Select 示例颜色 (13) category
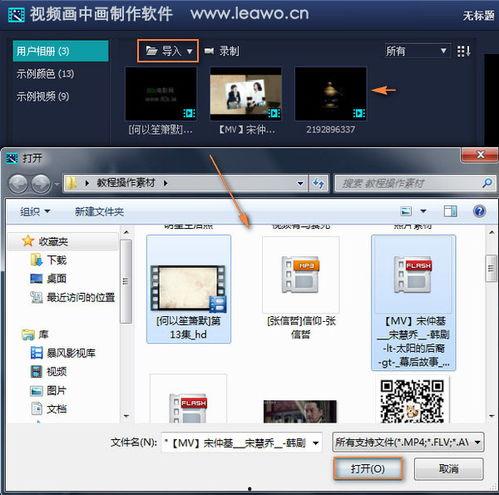 (45, 74)
